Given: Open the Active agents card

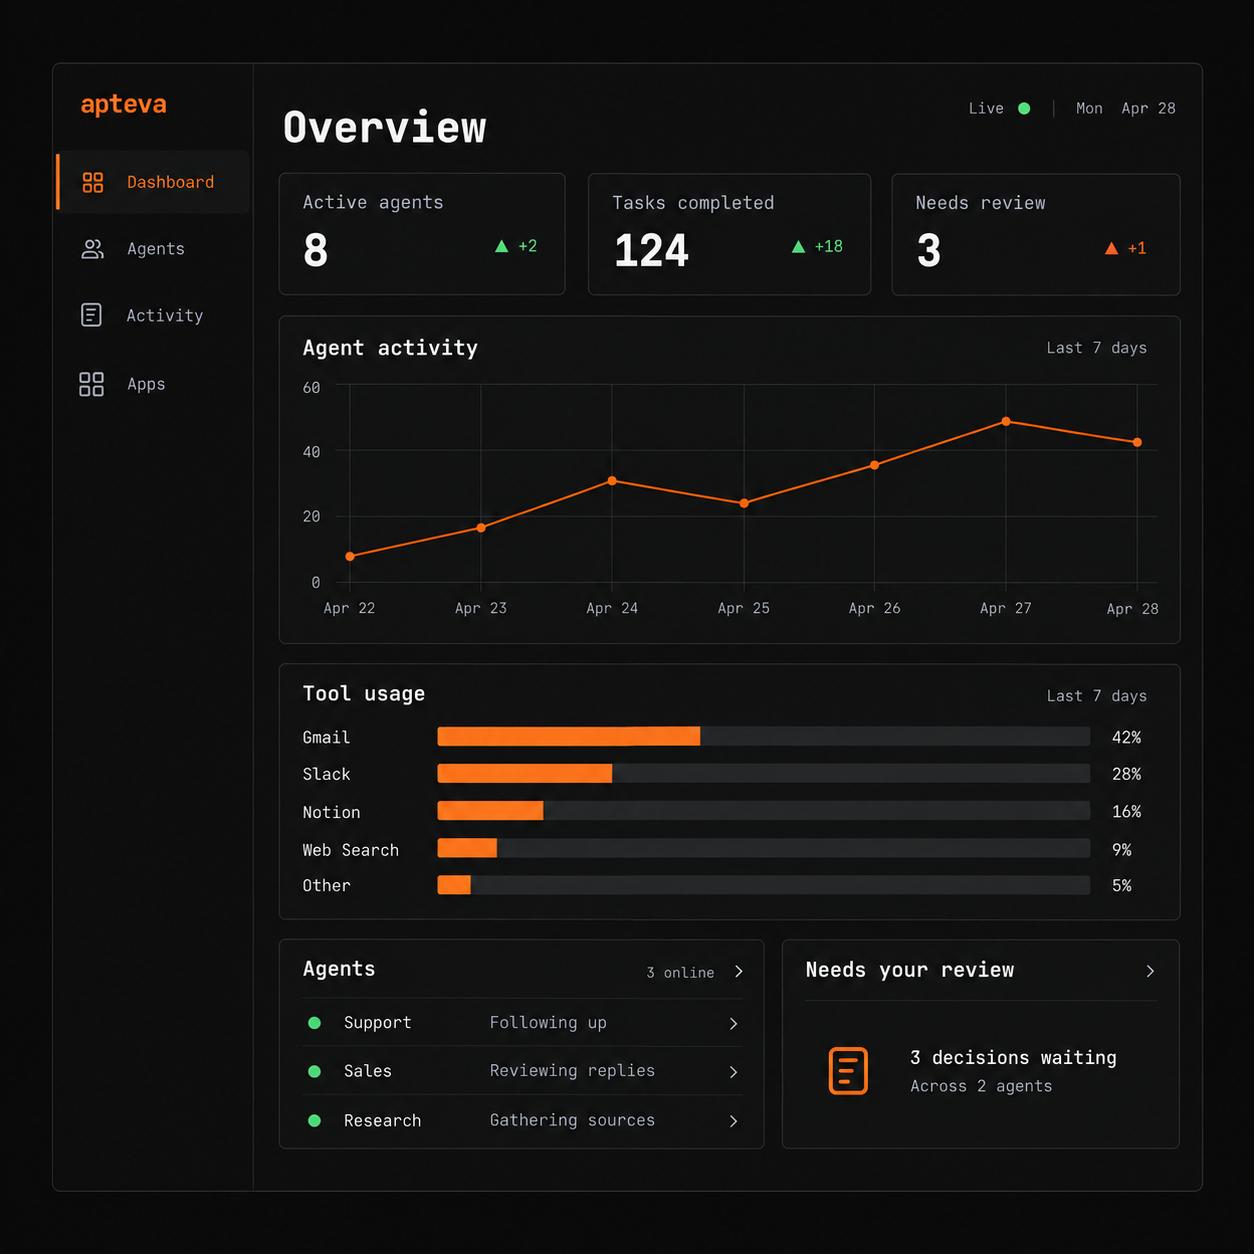Looking at the screenshot, I should pyautogui.click(x=422, y=234).
